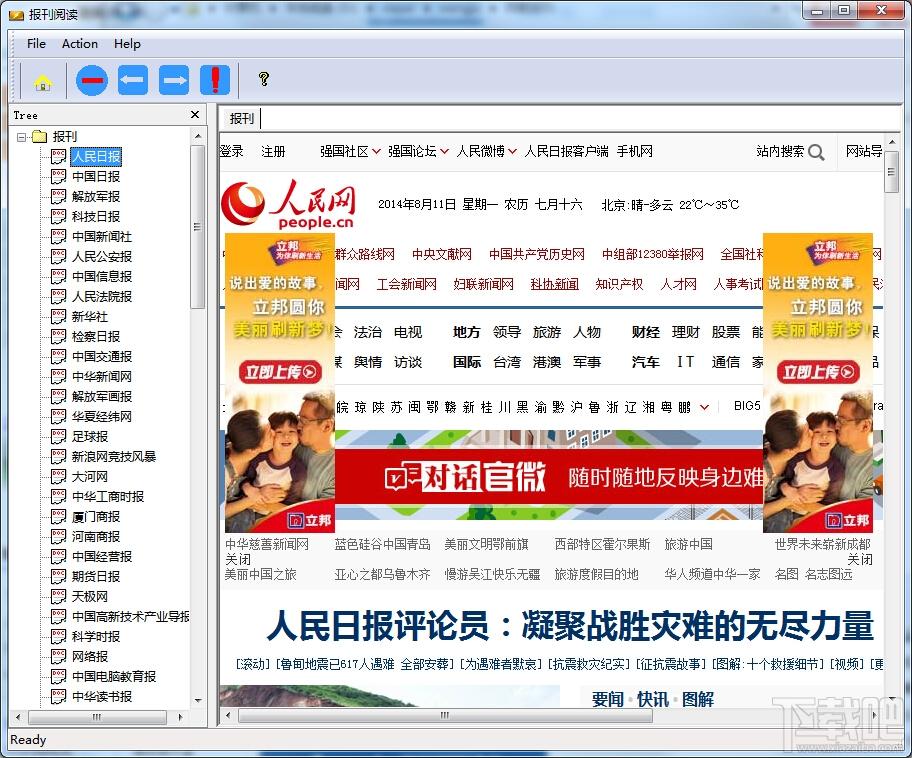Click the tree panel horizontal scrollbar thumb
This screenshot has height=758, width=912.
click(97, 717)
